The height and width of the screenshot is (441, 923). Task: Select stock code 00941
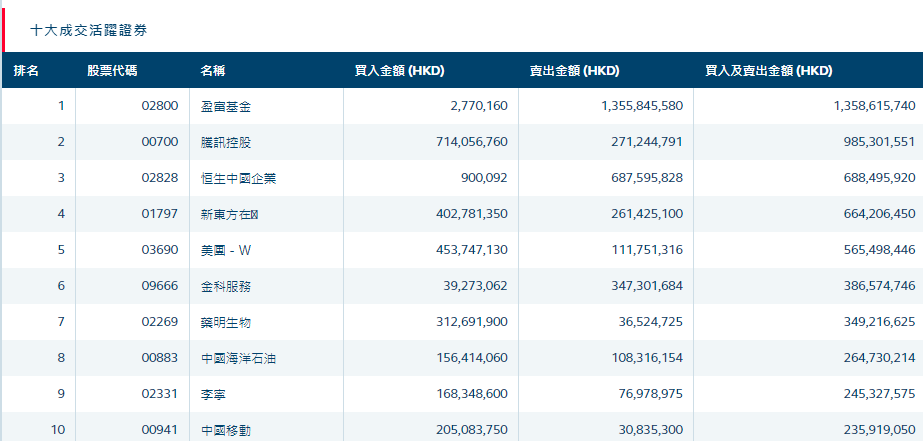160,430
